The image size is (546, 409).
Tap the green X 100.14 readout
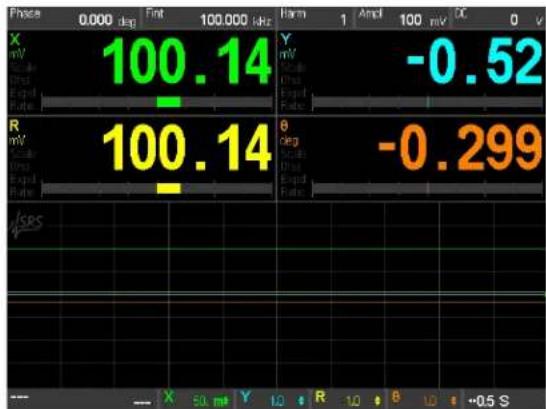[x=187, y=61]
